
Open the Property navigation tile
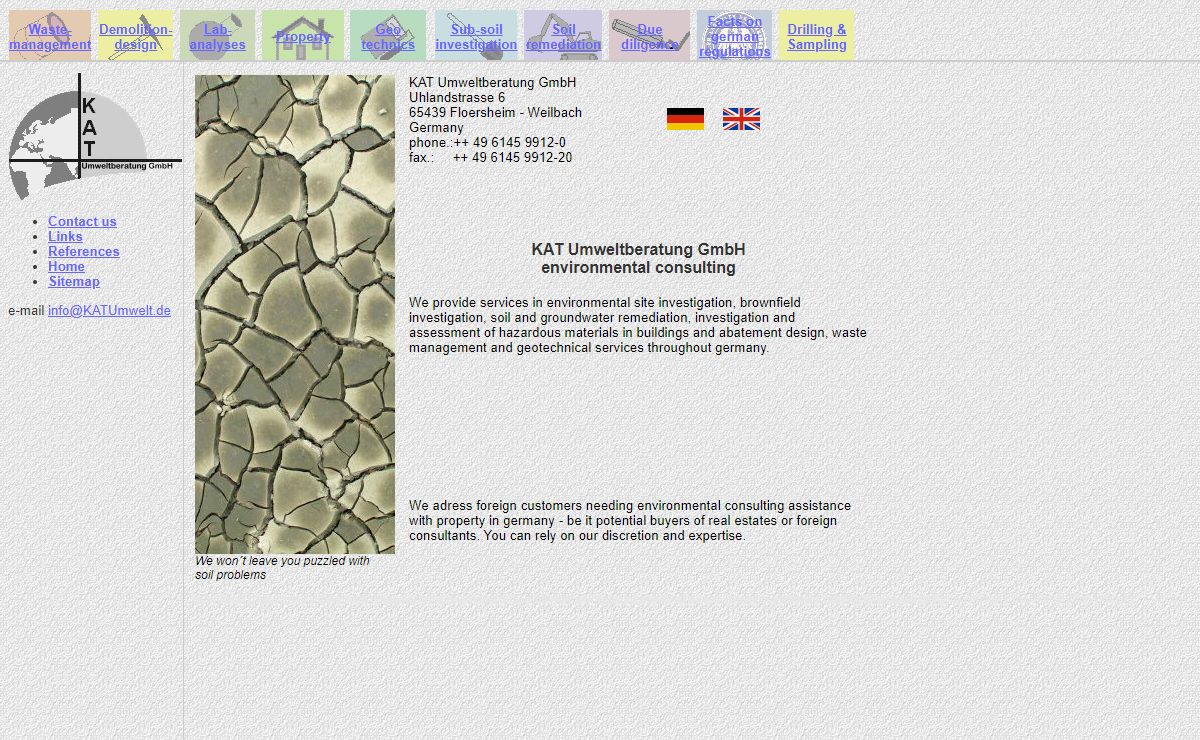(x=303, y=36)
